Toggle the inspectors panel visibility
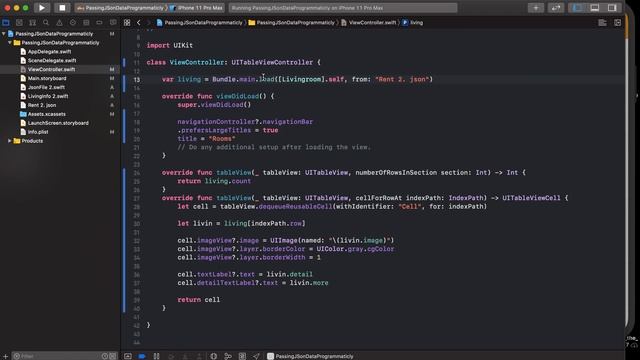640x360 pixels. point(612,8)
